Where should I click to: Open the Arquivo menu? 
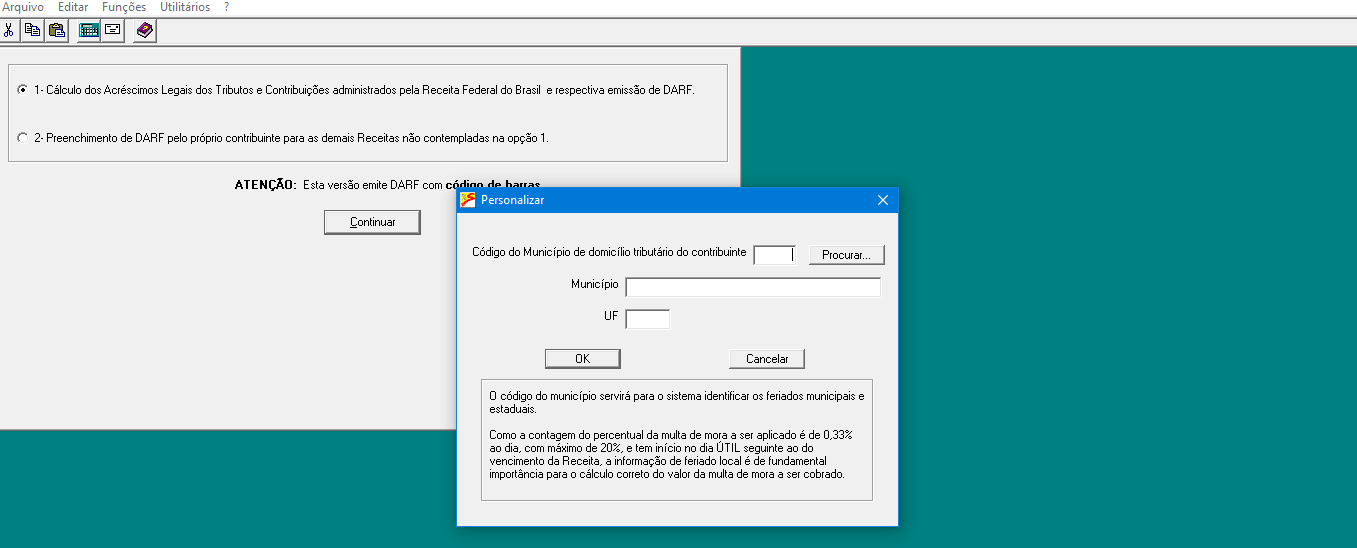23,7
